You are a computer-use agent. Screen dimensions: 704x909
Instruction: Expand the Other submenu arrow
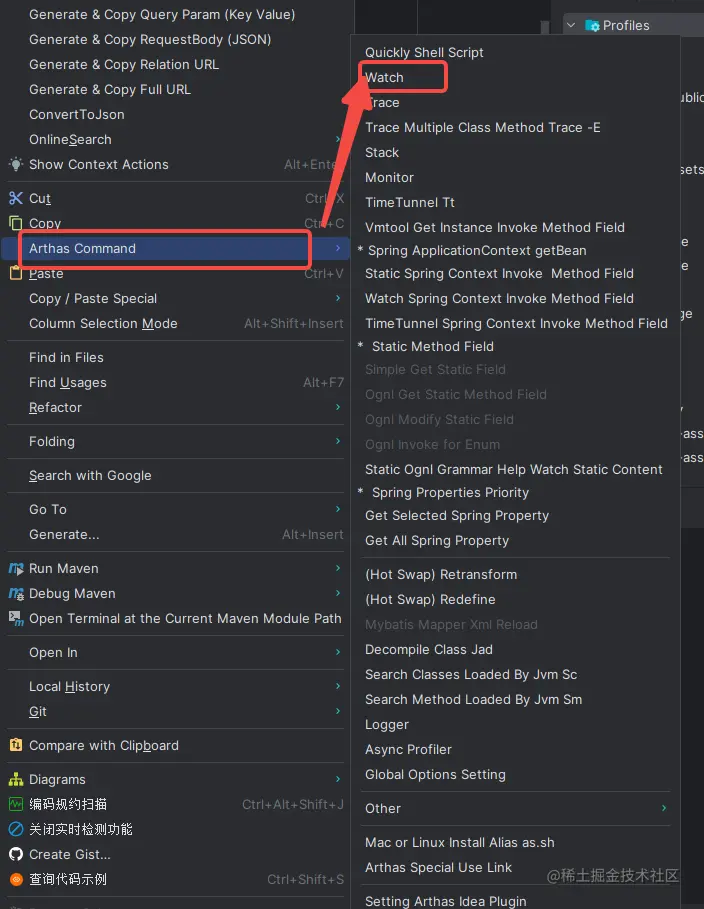pyautogui.click(x=664, y=808)
